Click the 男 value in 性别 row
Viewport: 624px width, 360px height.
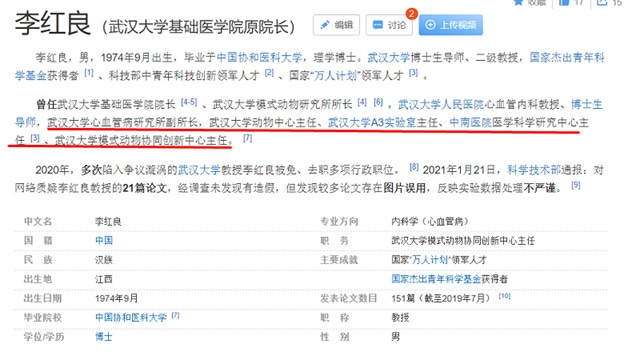click(x=396, y=337)
